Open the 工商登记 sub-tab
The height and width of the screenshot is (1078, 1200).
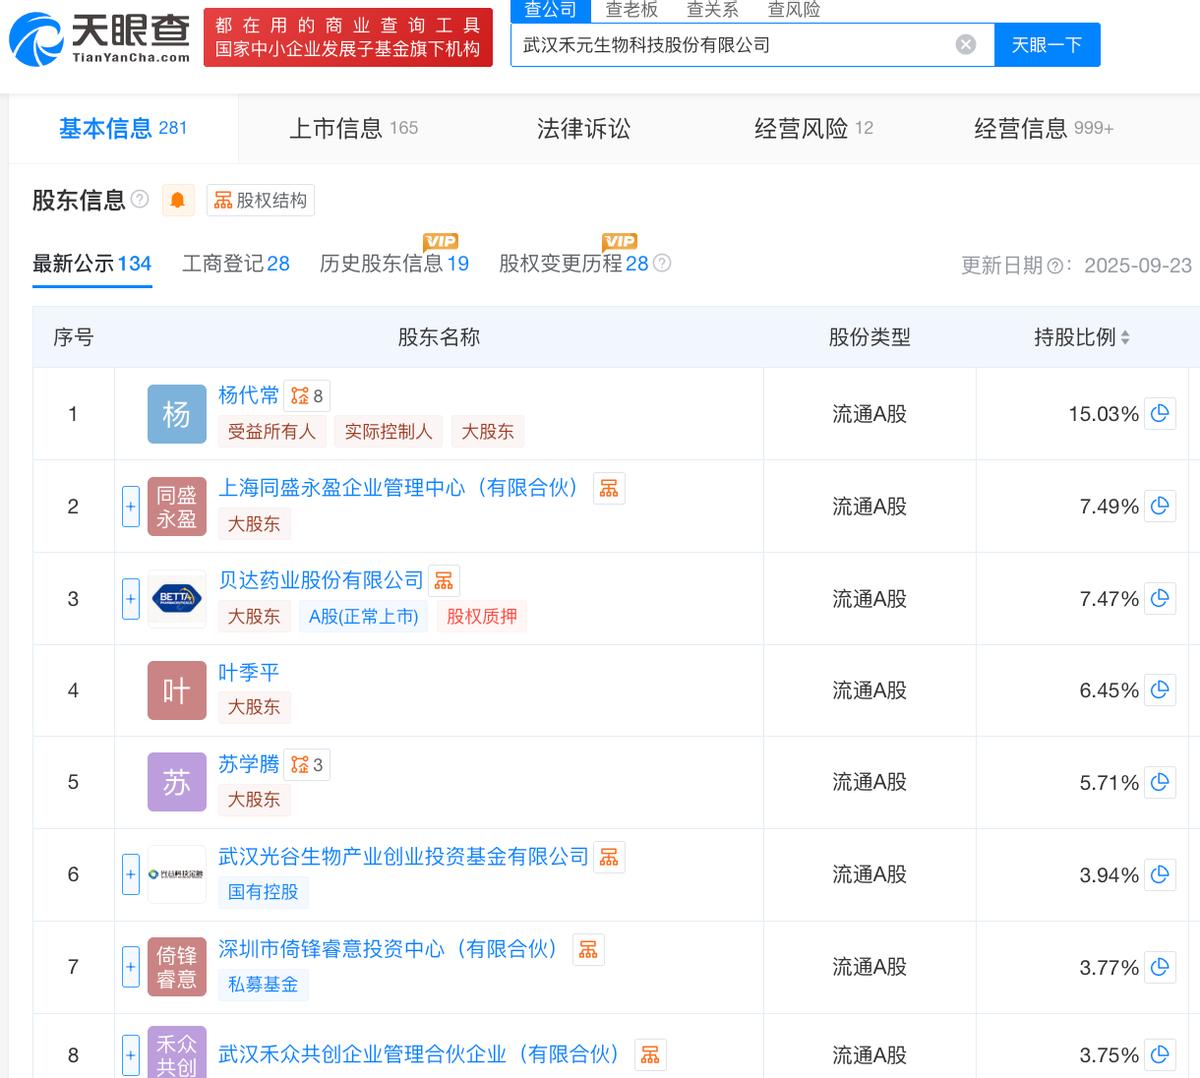[235, 264]
